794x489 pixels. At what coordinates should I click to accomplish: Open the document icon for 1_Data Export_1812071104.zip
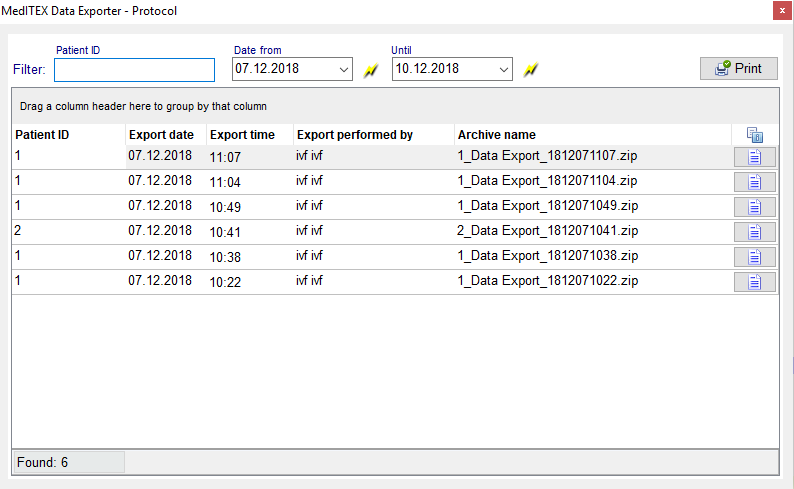755,182
